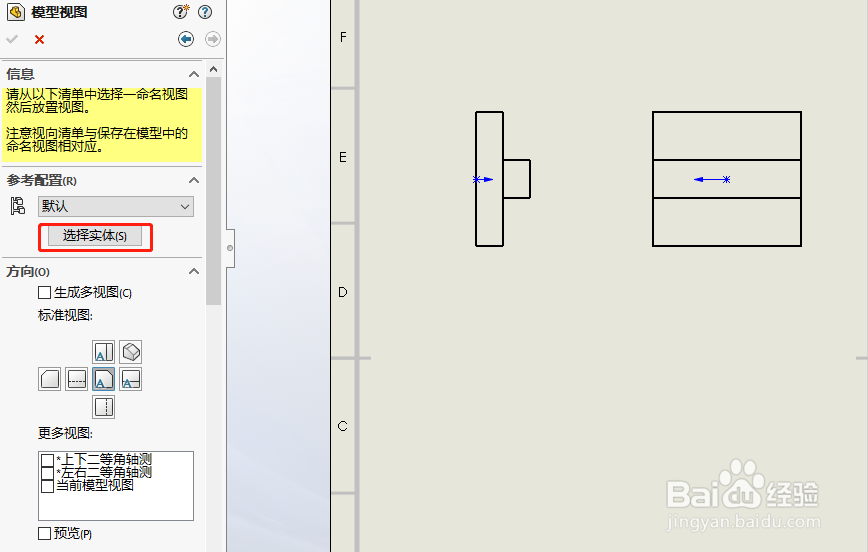Viewport: 868px width, 552px height.
Task: Collapse the 信息 section chevron
Action: pyautogui.click(x=194, y=74)
